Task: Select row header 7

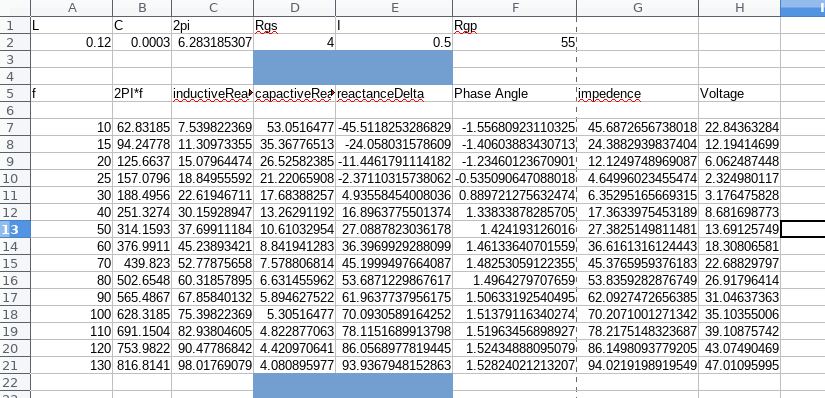Action: pos(15,127)
